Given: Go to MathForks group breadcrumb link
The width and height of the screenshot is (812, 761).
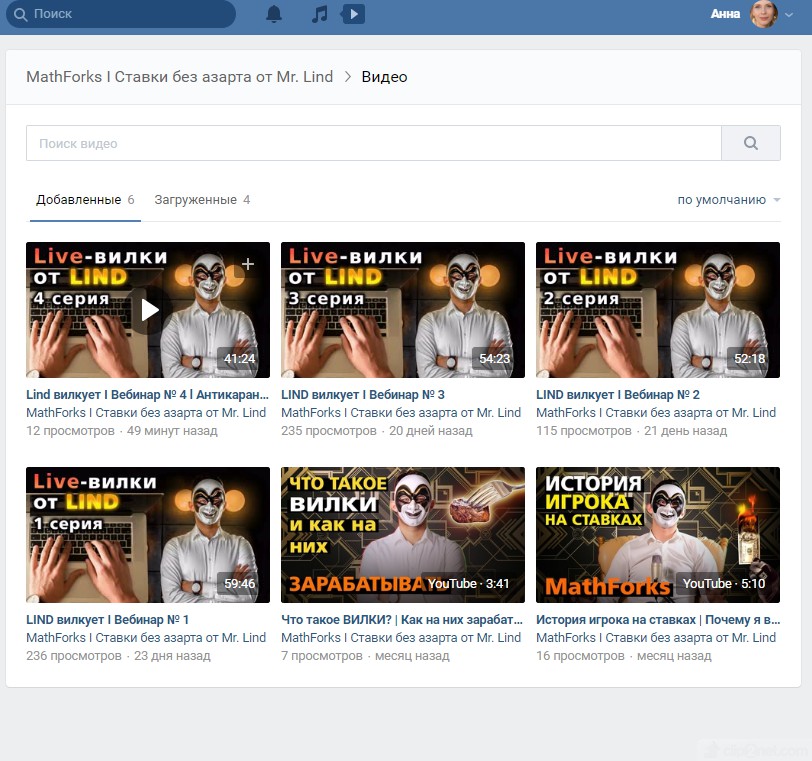Looking at the screenshot, I should point(179,77).
